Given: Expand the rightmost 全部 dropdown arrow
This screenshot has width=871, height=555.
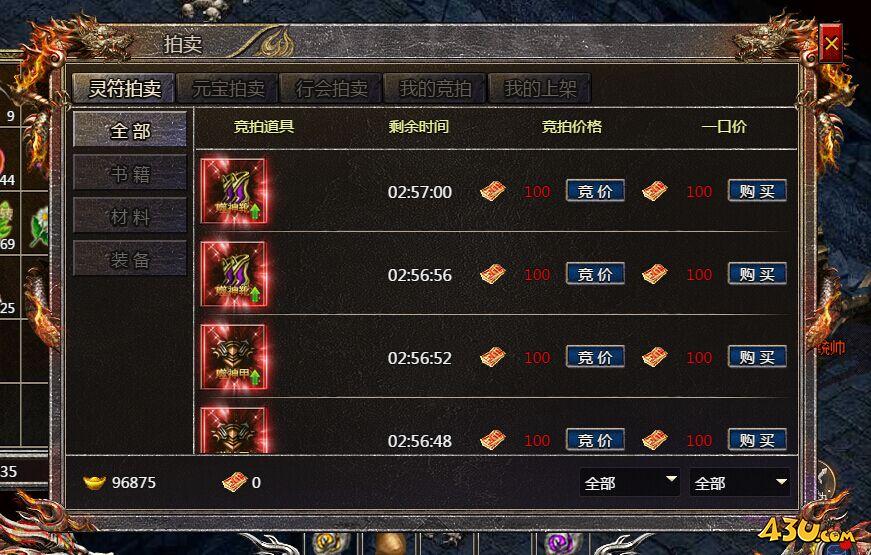Looking at the screenshot, I should 781,481.
